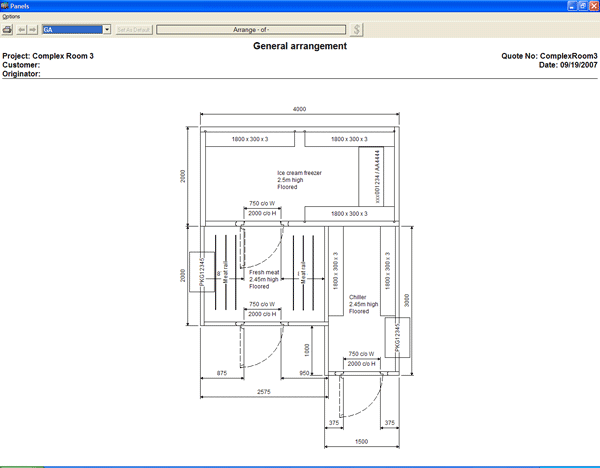The height and width of the screenshot is (468, 600).
Task: Click the General arrangement heading
Action: 300,46
